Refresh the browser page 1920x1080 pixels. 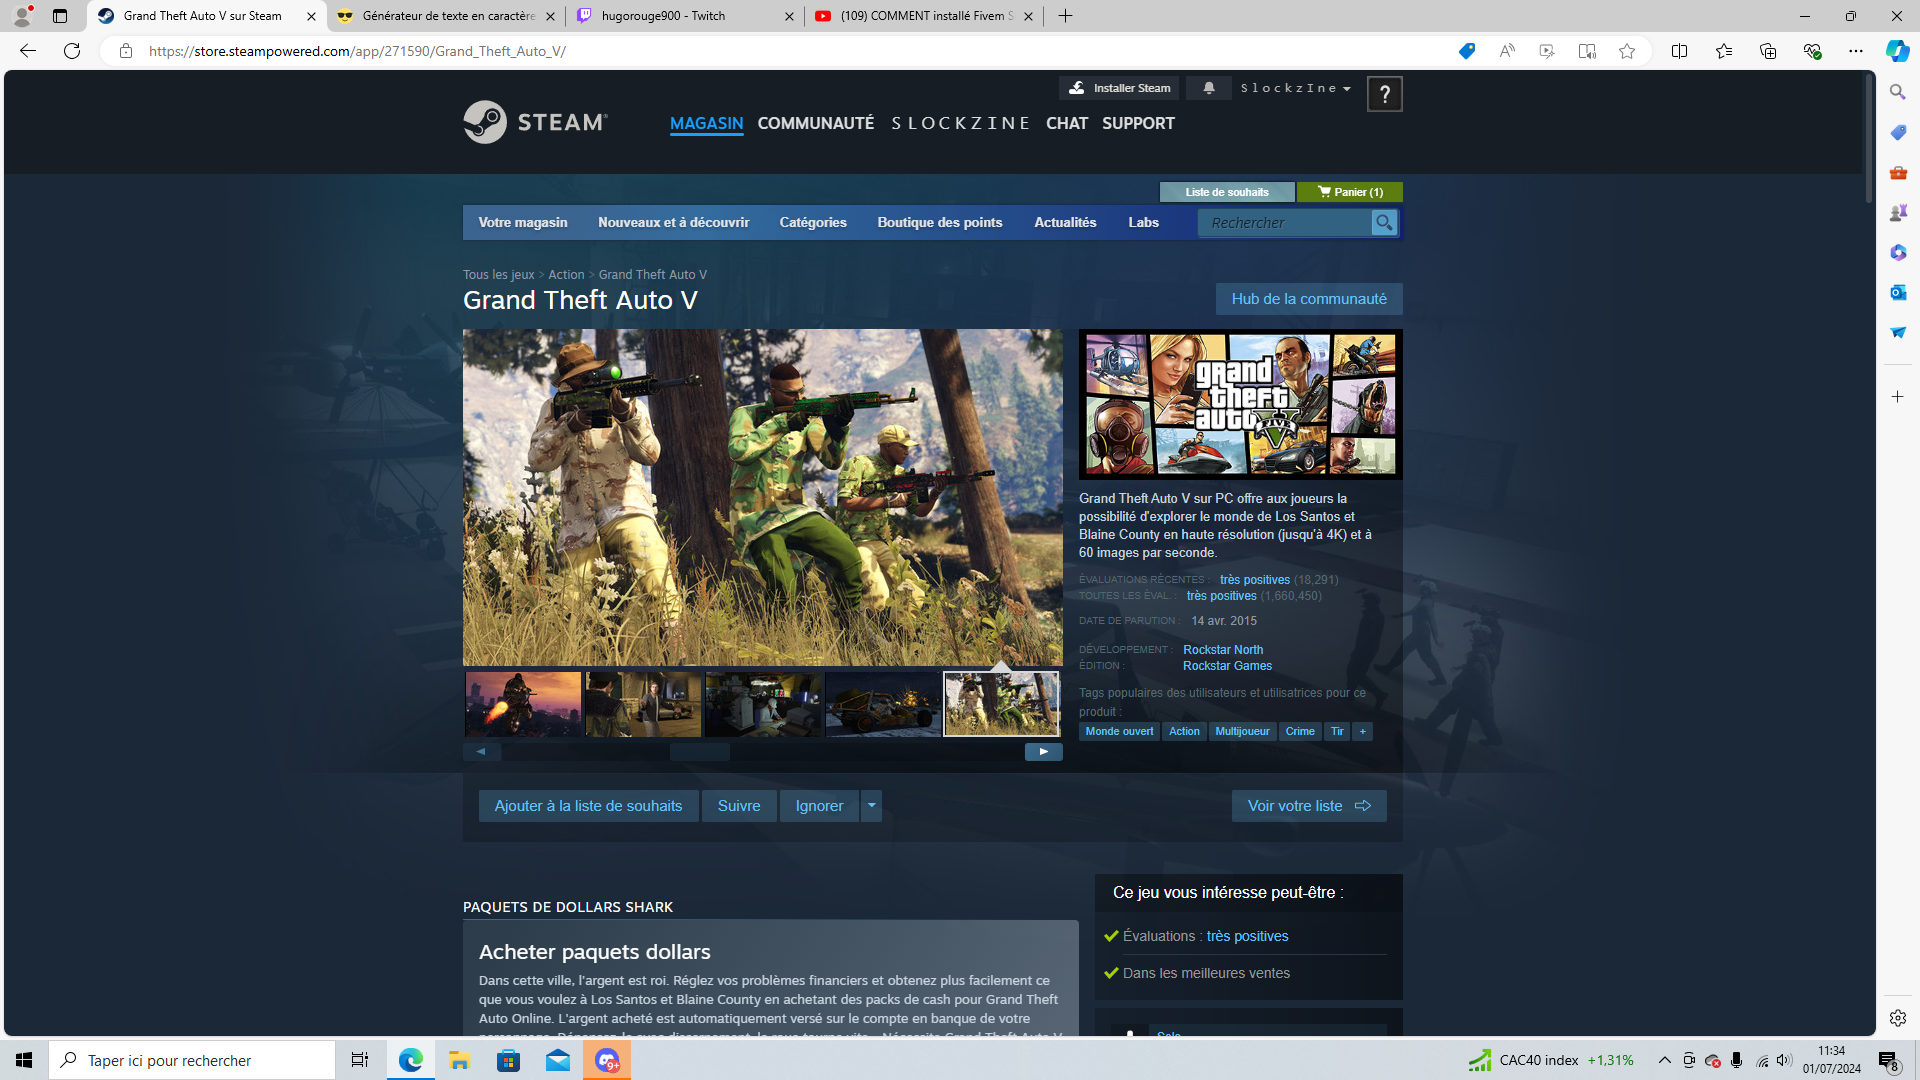point(72,51)
